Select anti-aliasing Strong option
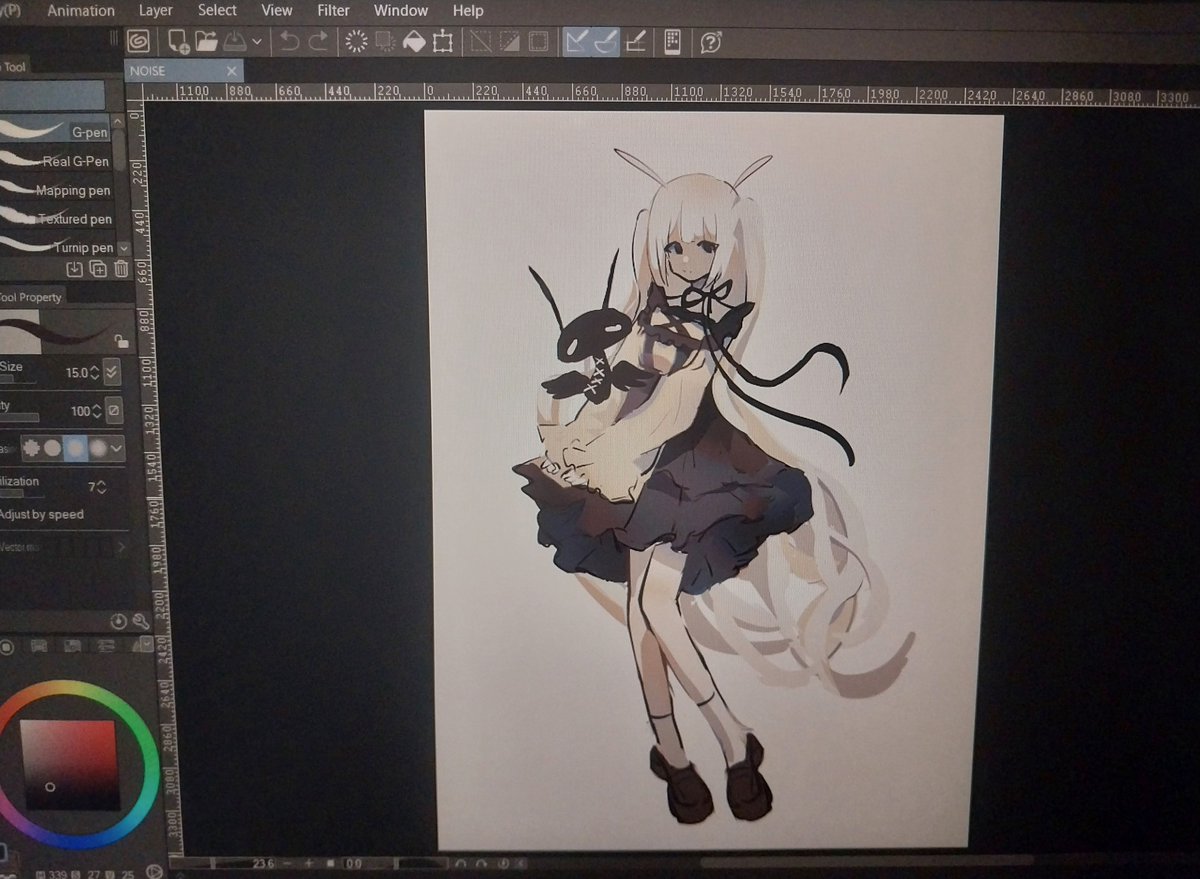 point(98,449)
